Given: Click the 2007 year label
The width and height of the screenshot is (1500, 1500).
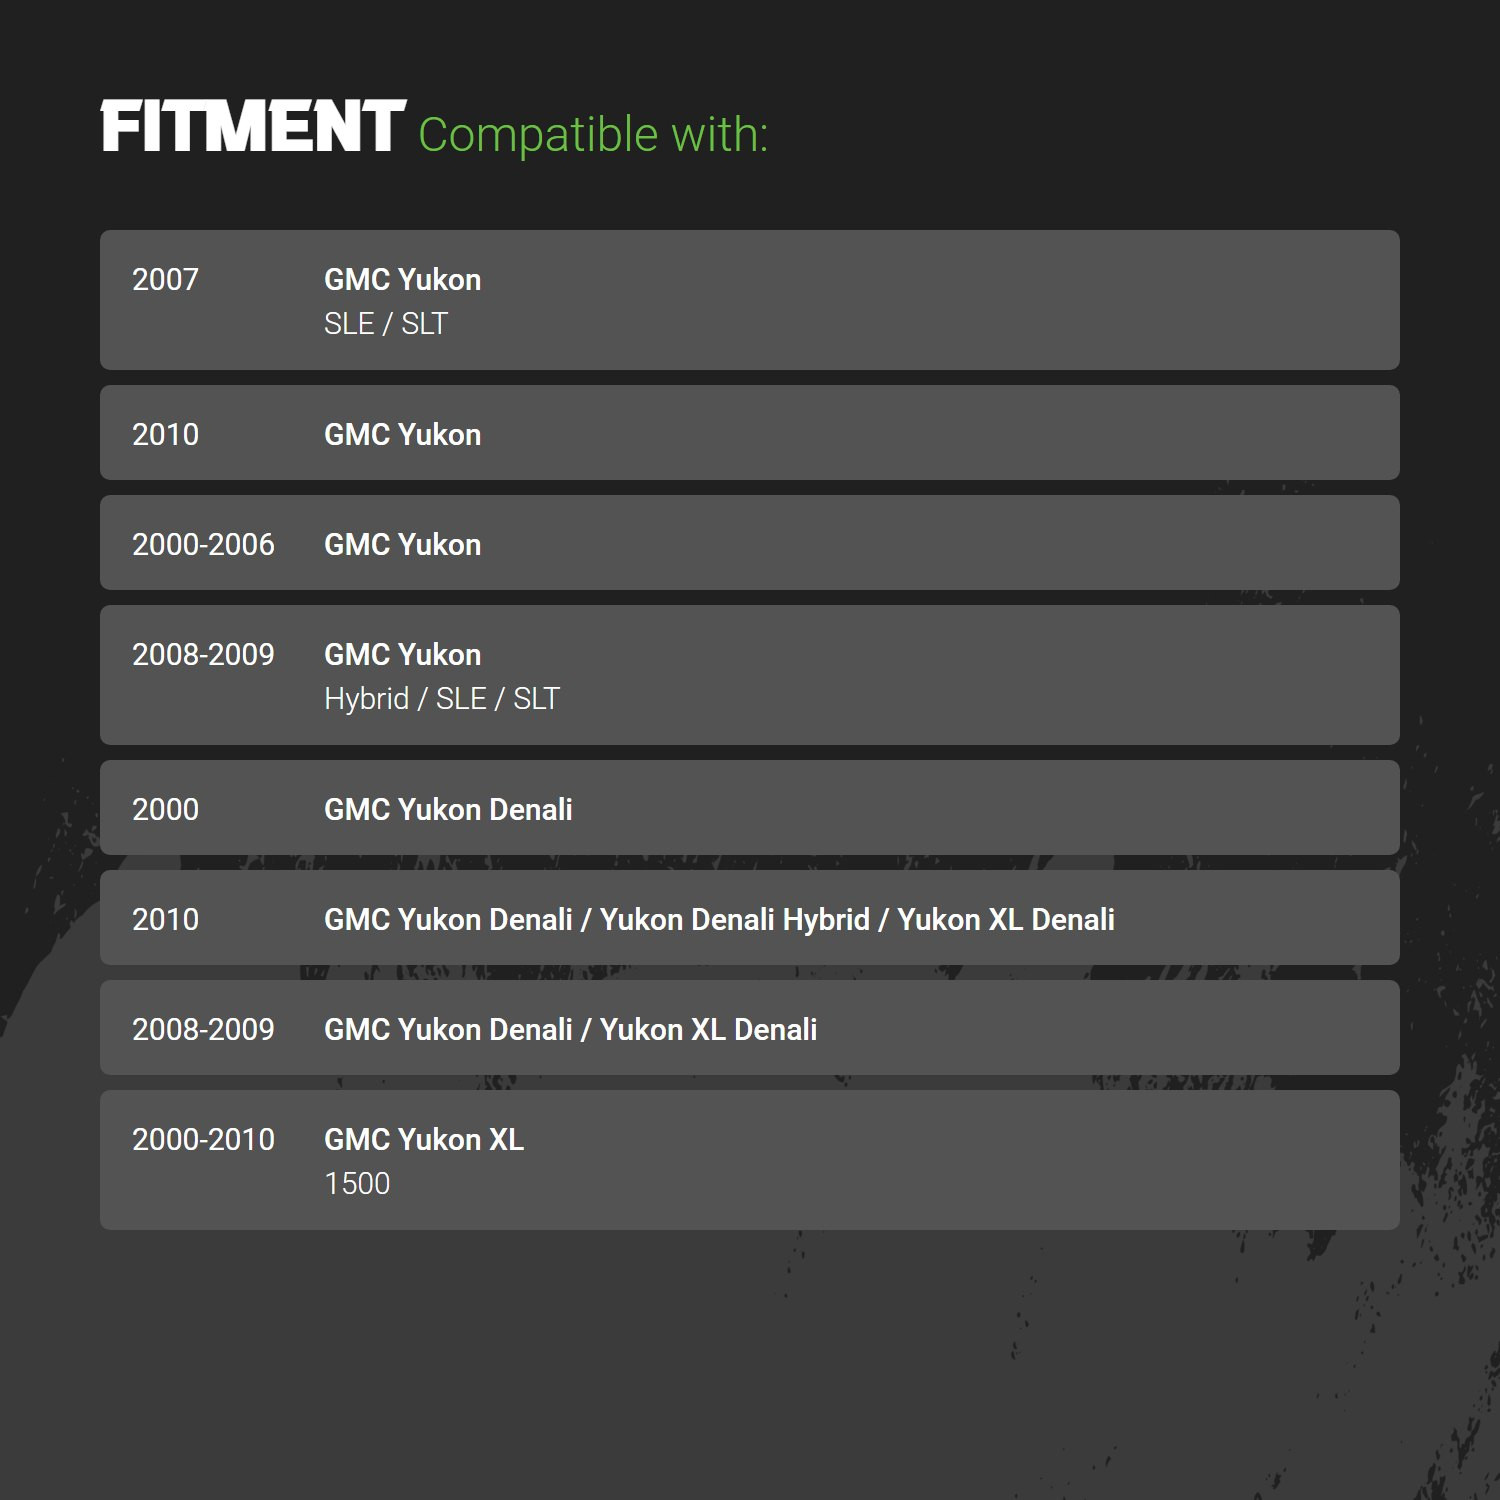Looking at the screenshot, I should (165, 280).
